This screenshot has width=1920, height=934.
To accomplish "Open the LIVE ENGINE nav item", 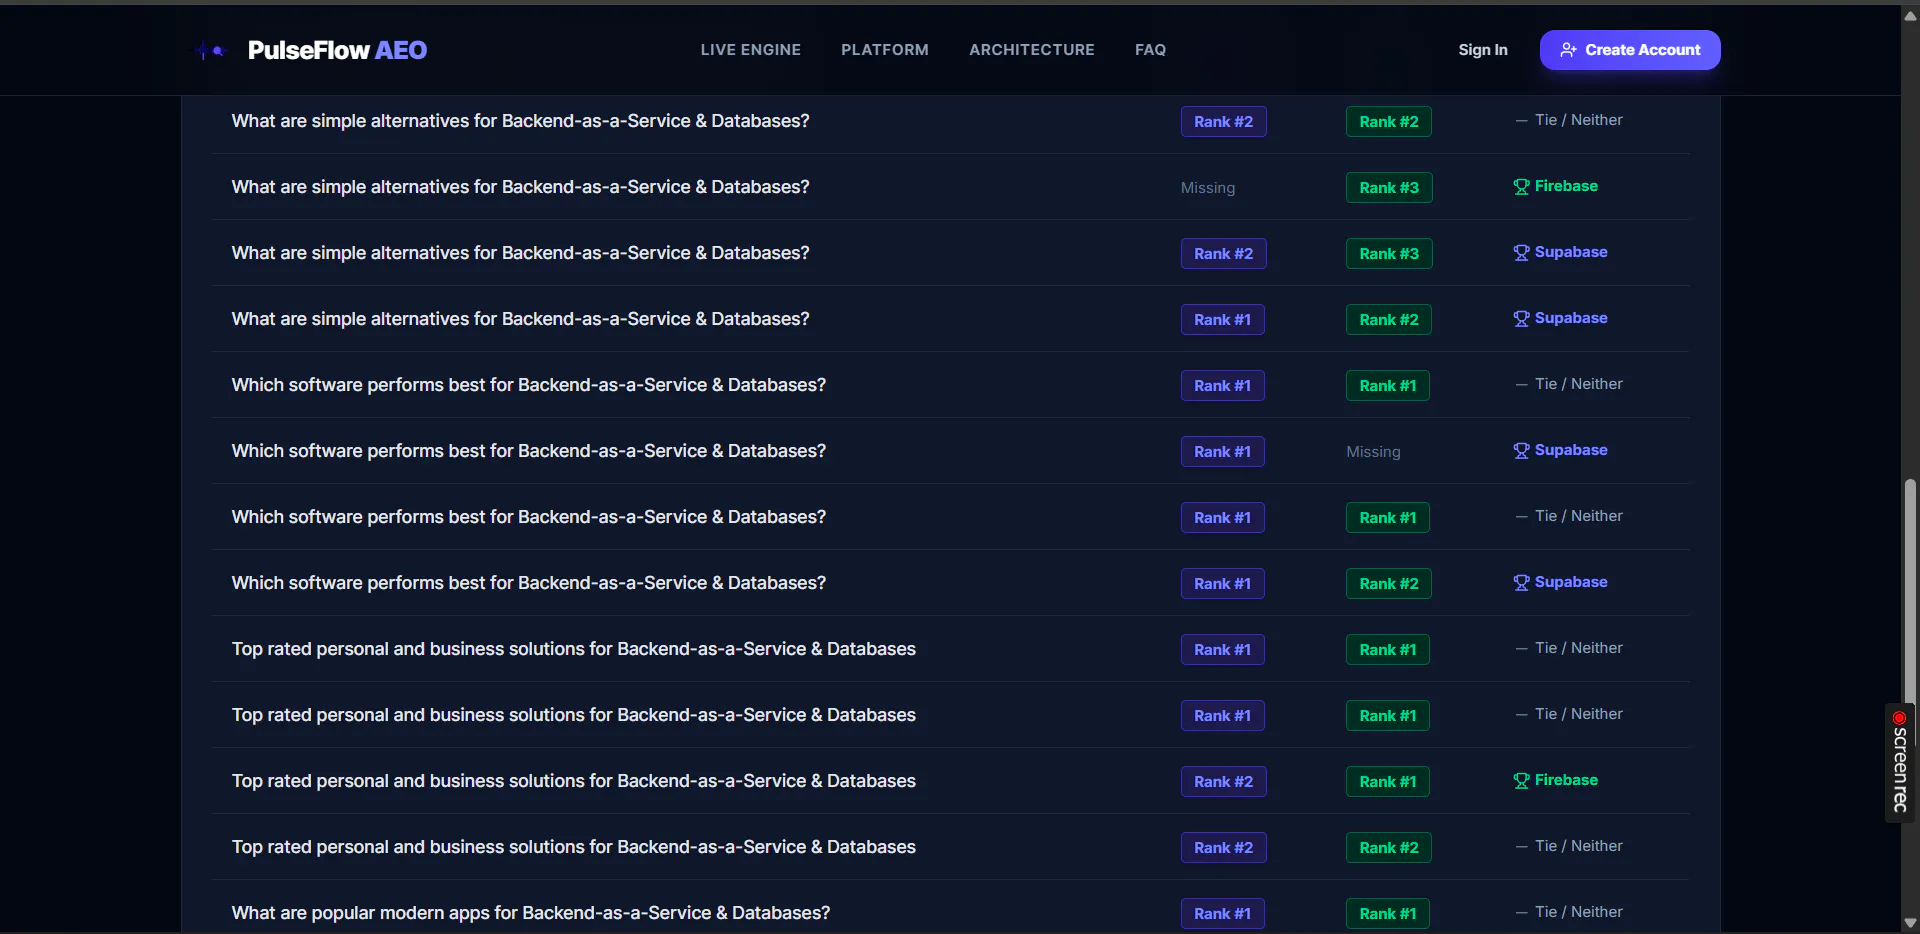I will [751, 50].
